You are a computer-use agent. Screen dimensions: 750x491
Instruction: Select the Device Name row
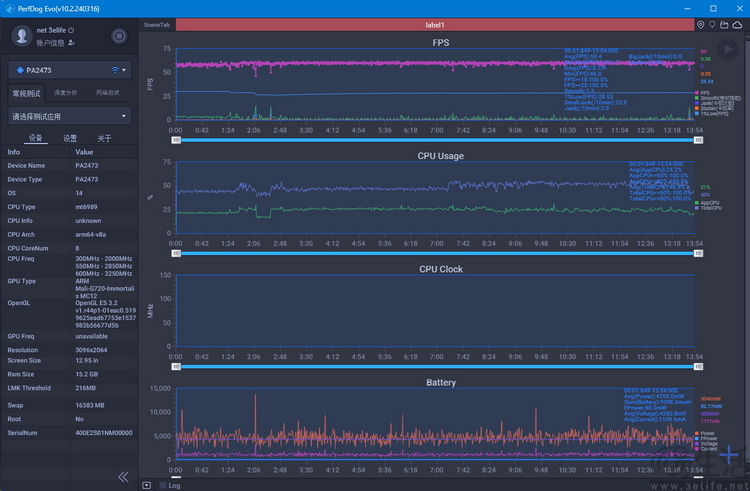pos(69,165)
